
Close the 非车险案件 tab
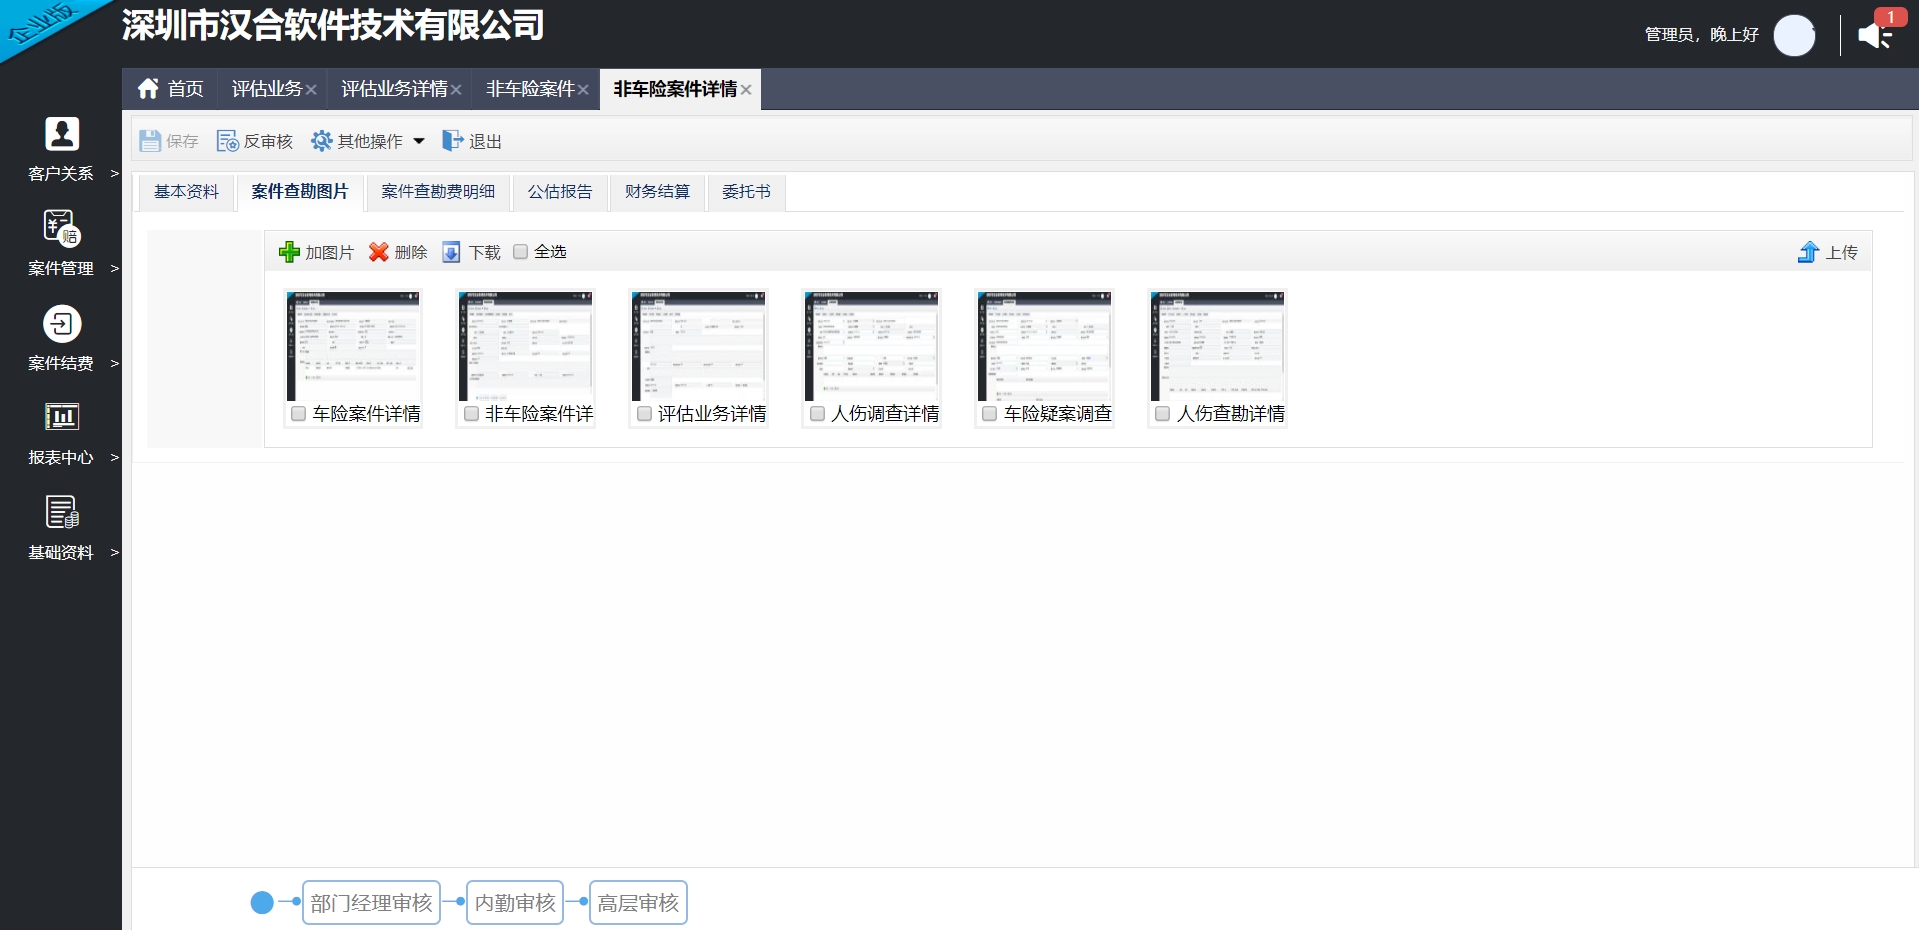click(x=583, y=90)
